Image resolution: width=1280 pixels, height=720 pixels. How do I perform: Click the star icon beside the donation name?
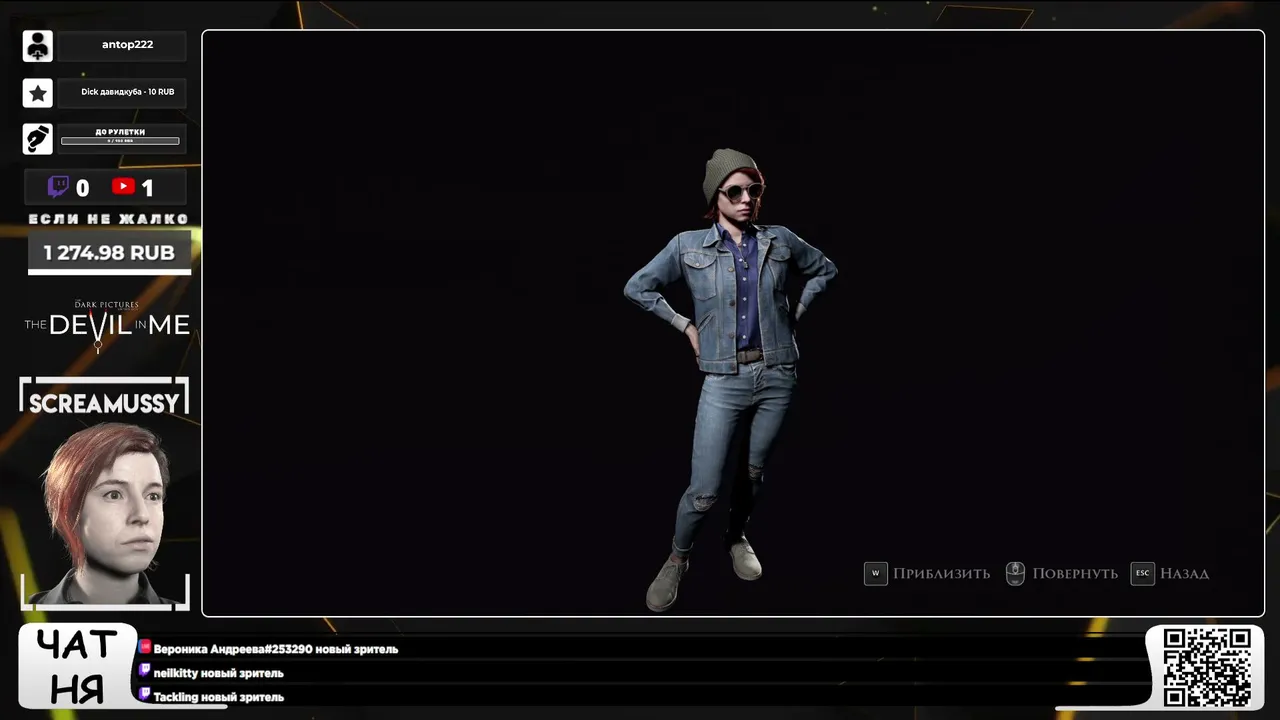37,93
